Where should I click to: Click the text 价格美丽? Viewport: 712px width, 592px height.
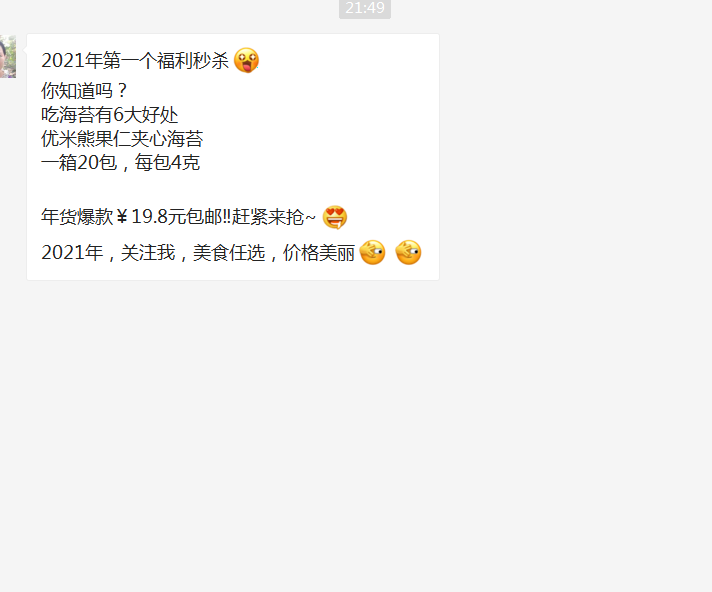pos(319,252)
